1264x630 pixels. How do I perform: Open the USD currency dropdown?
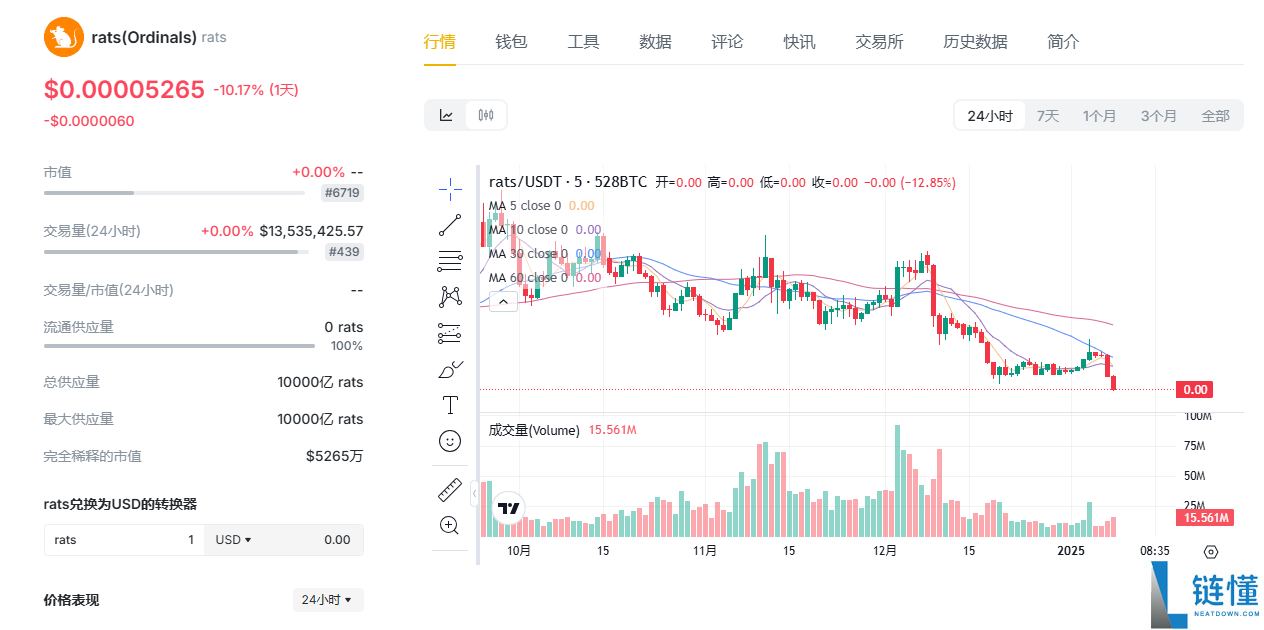(x=233, y=540)
